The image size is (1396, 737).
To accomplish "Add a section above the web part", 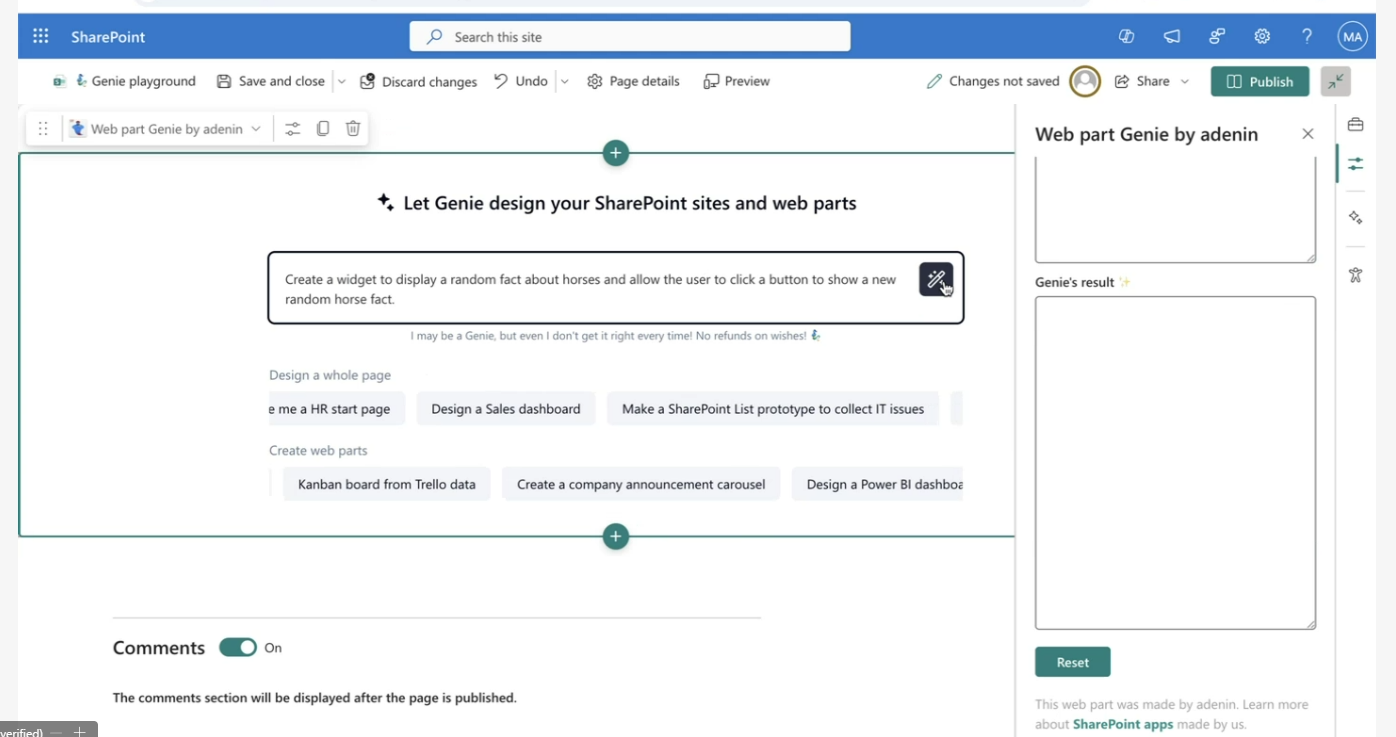I will [x=616, y=153].
